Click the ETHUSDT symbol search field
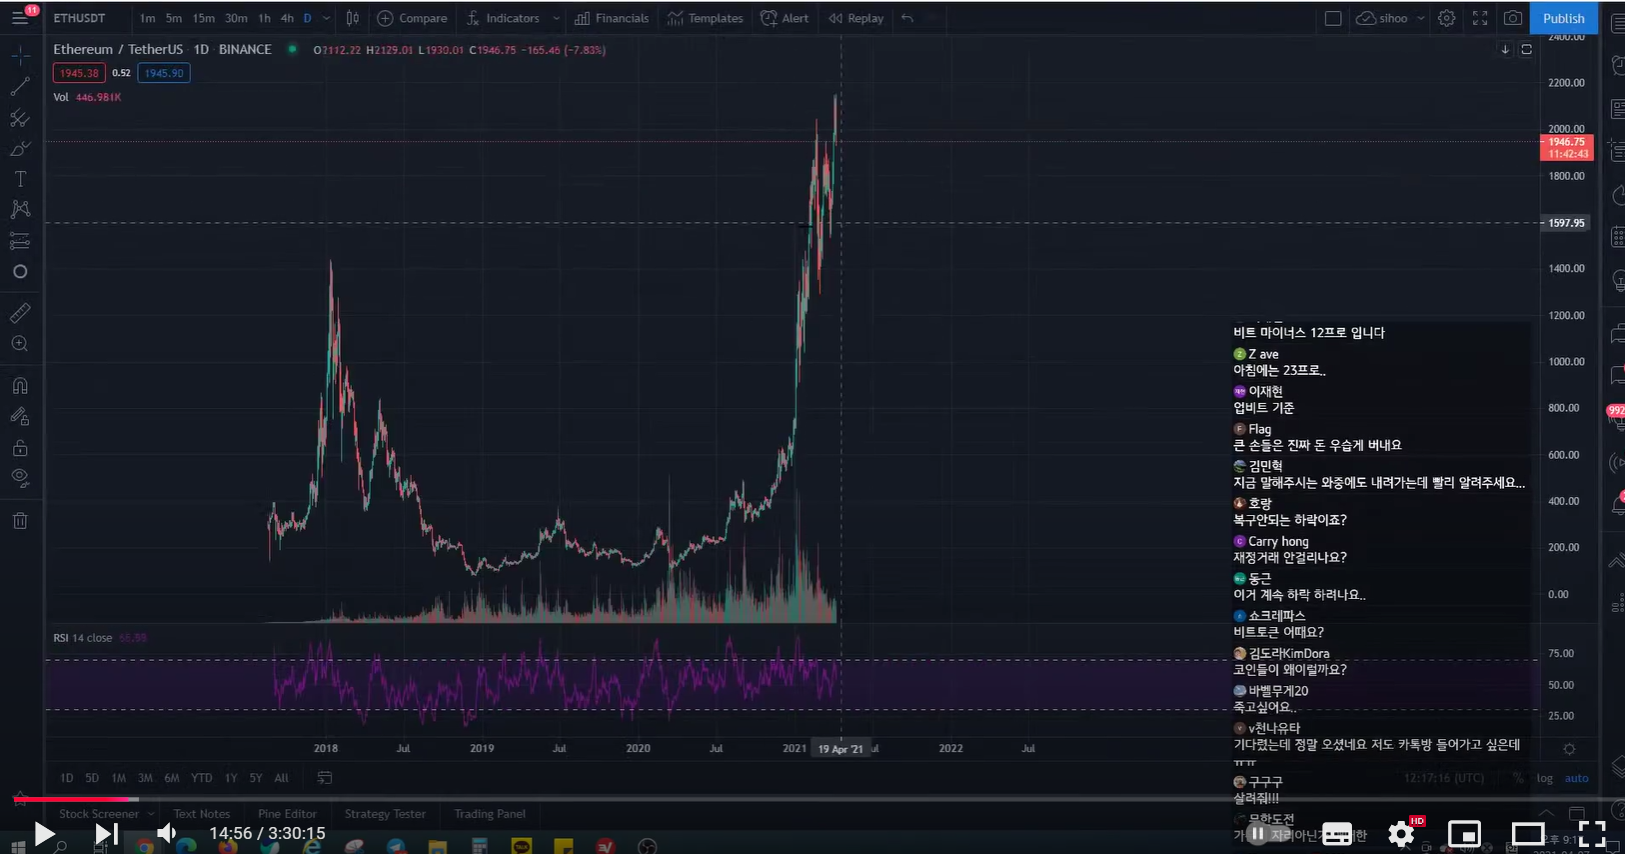1625x854 pixels. pyautogui.click(x=79, y=18)
